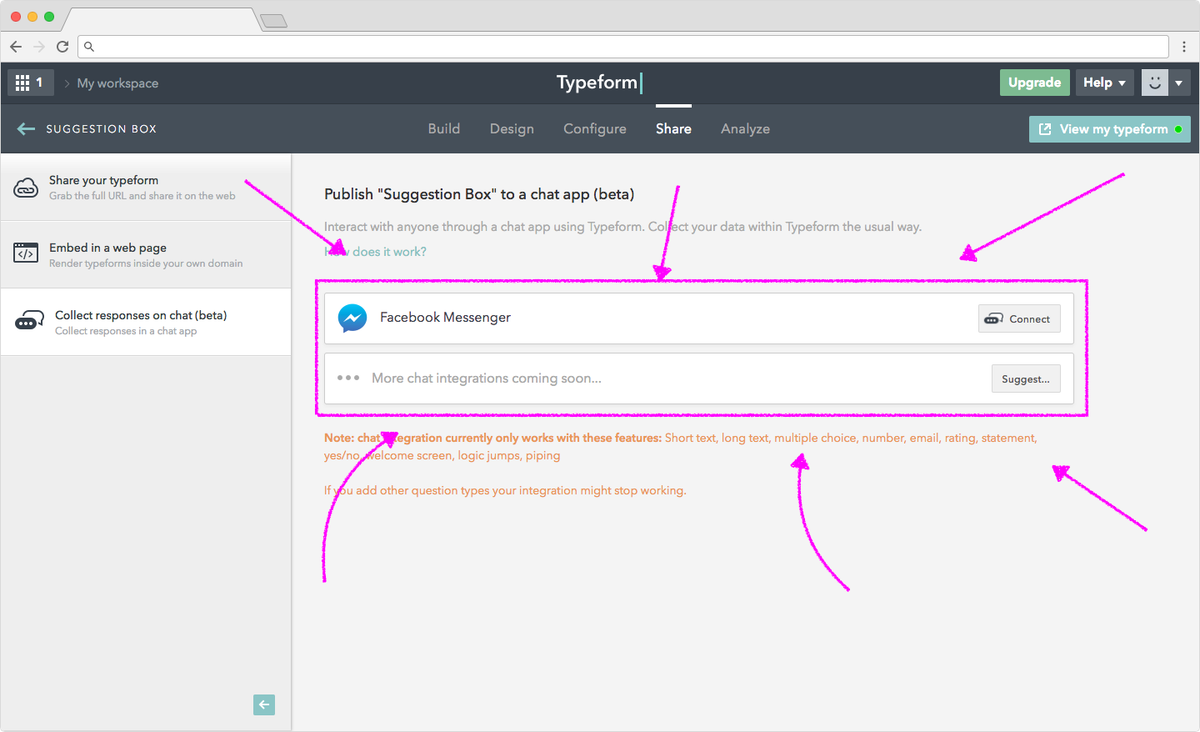1200x732 pixels.
Task: Click the embed code window icon
Action: point(26,254)
